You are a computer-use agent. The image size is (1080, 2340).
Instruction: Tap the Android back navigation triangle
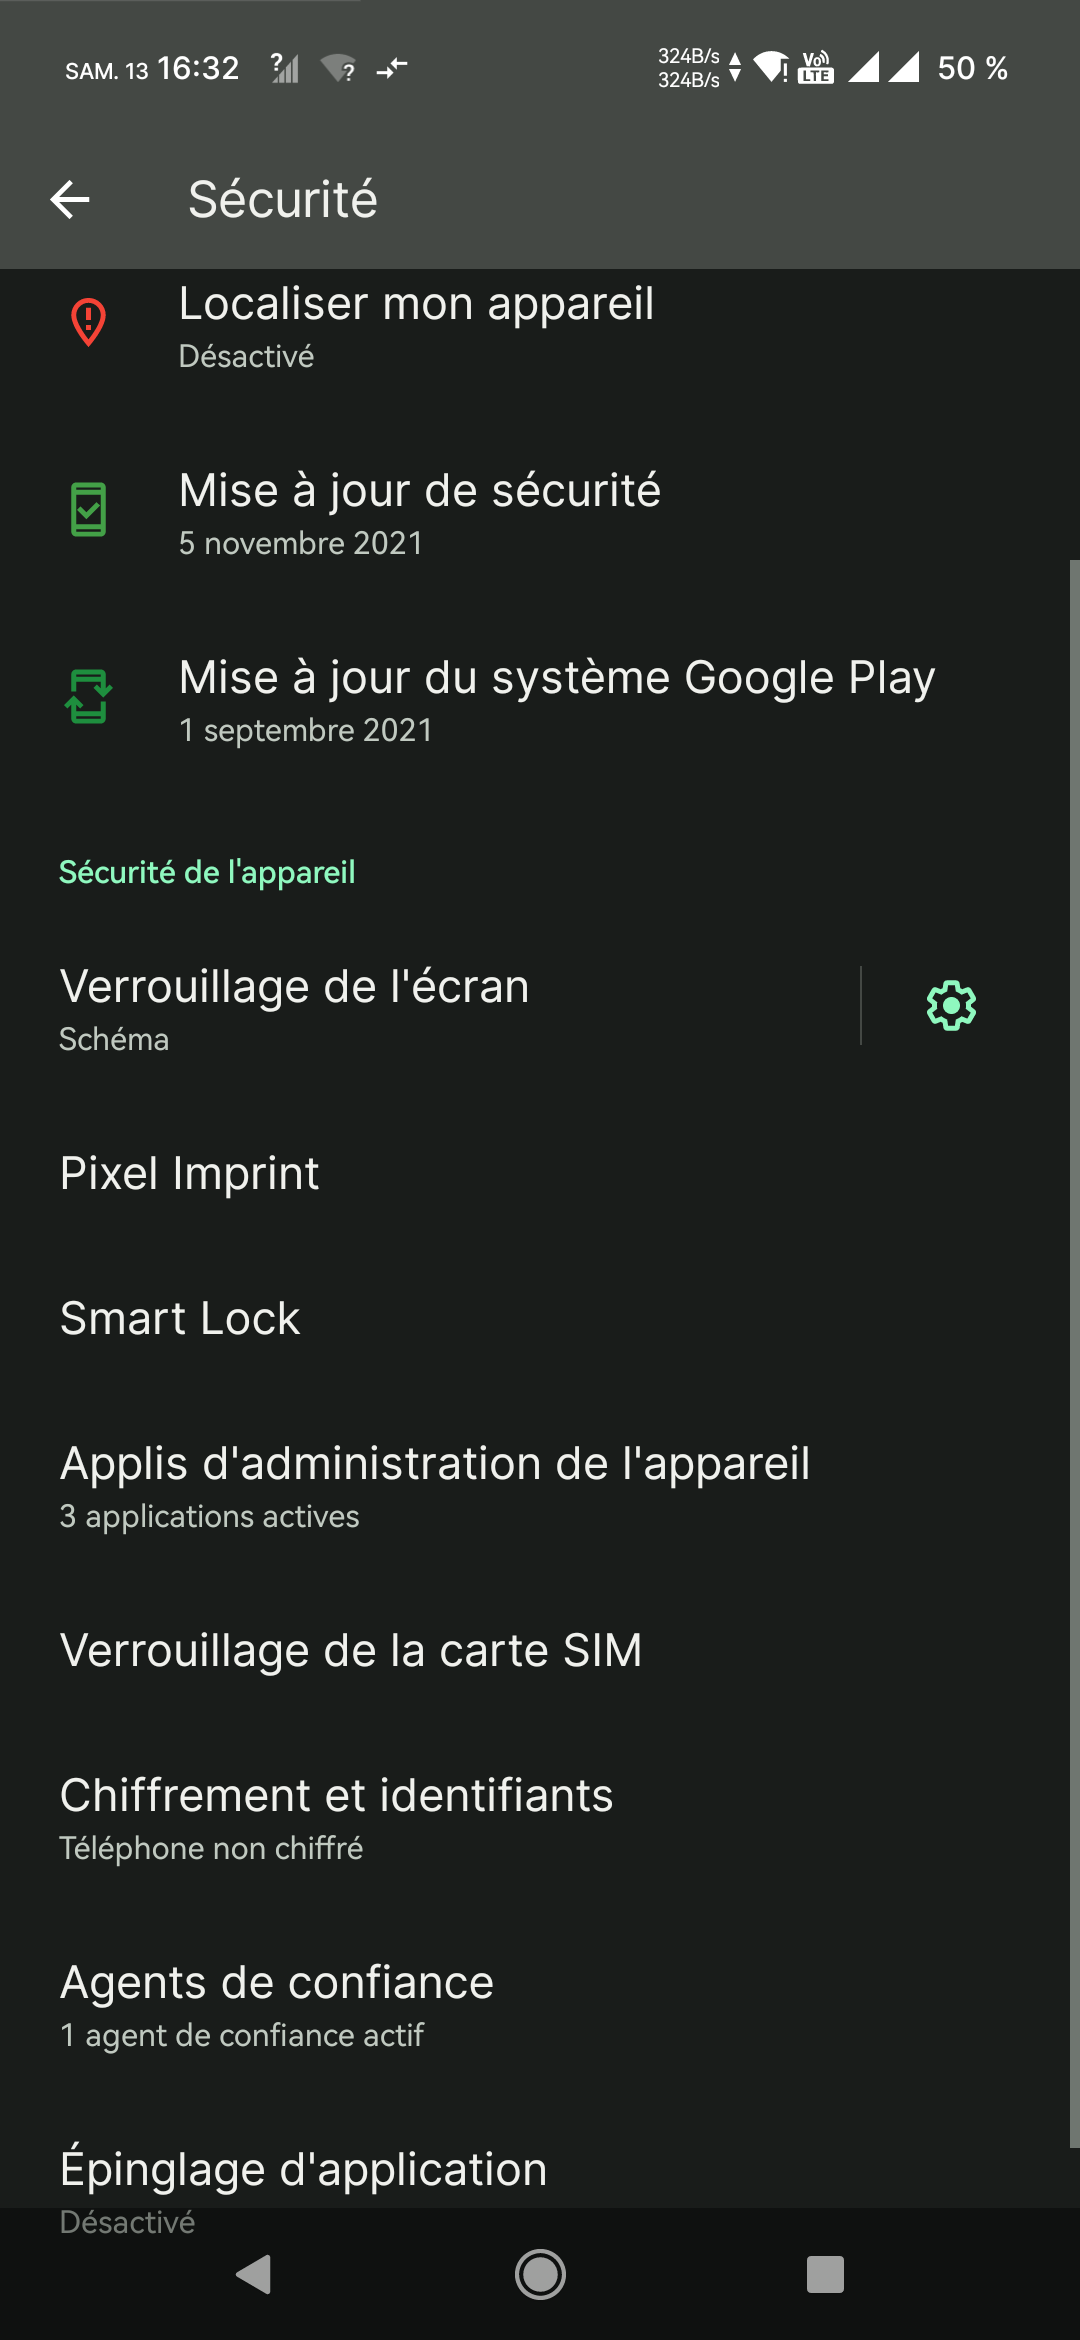[x=254, y=2274]
